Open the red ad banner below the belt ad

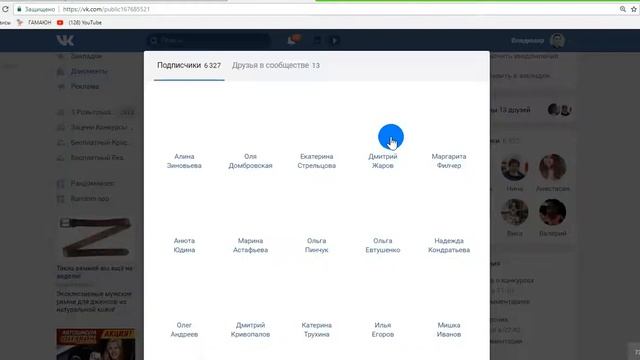pyautogui.click(x=96, y=344)
